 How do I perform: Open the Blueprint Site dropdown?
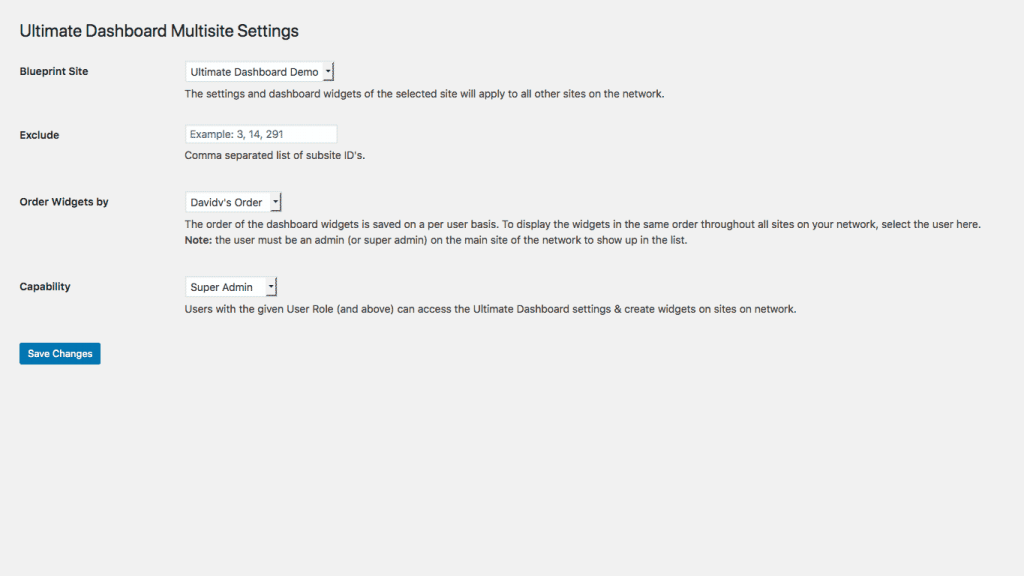coord(254,72)
